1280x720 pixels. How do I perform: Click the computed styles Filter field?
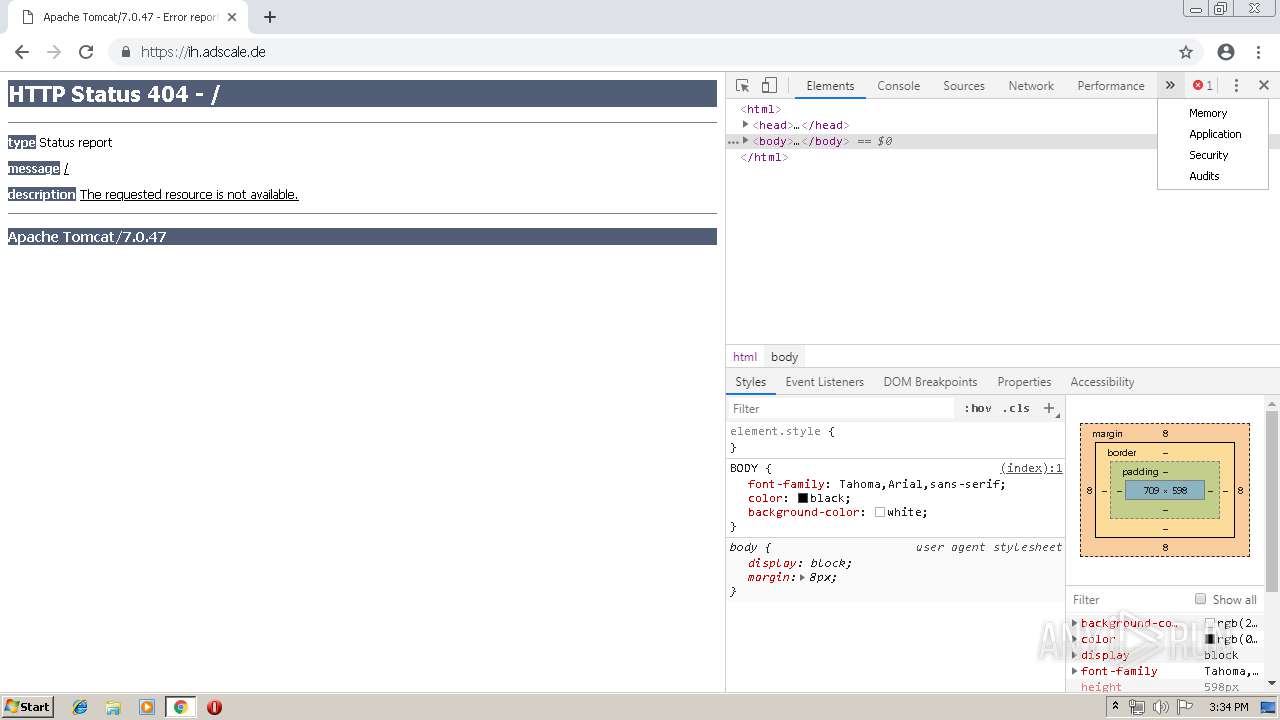(1129, 599)
